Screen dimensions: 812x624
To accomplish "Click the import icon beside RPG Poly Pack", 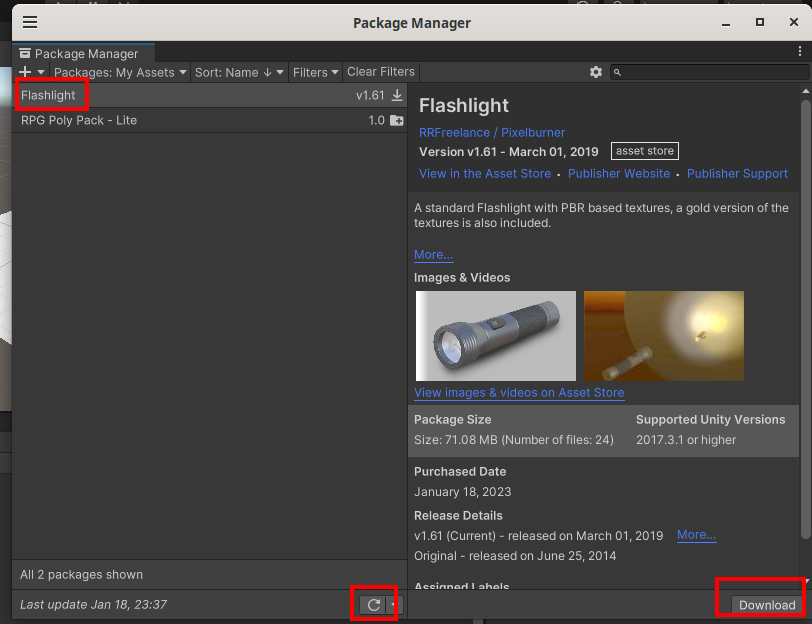I will pos(397,120).
